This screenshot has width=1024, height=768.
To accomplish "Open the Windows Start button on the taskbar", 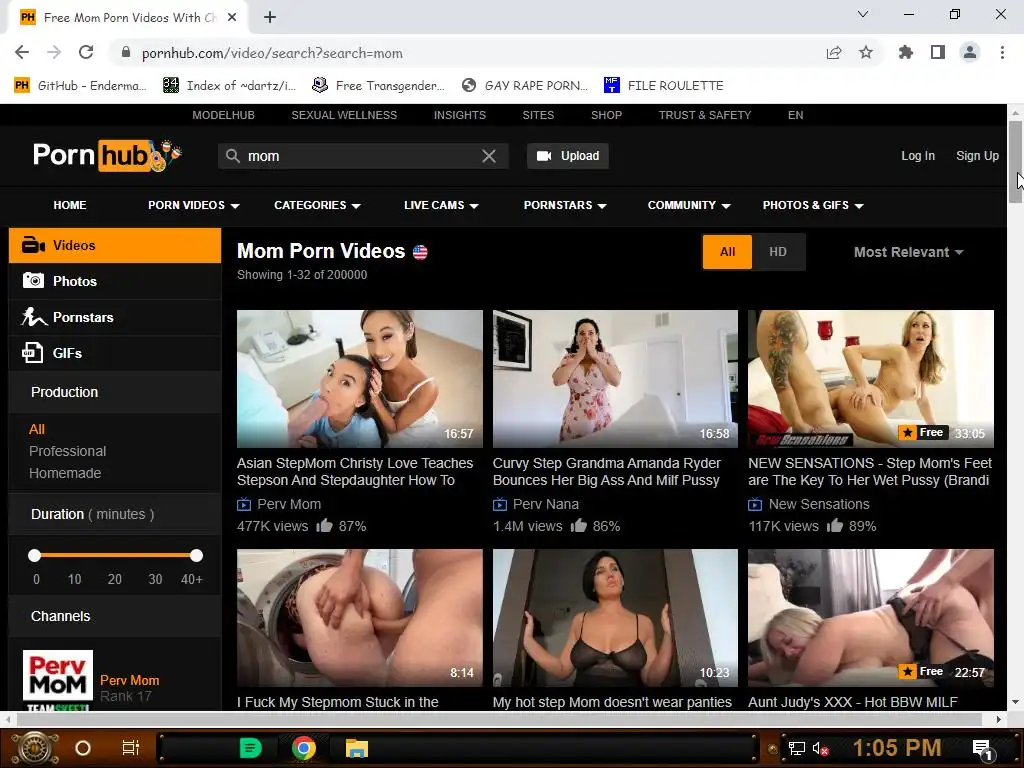I will coord(35,748).
